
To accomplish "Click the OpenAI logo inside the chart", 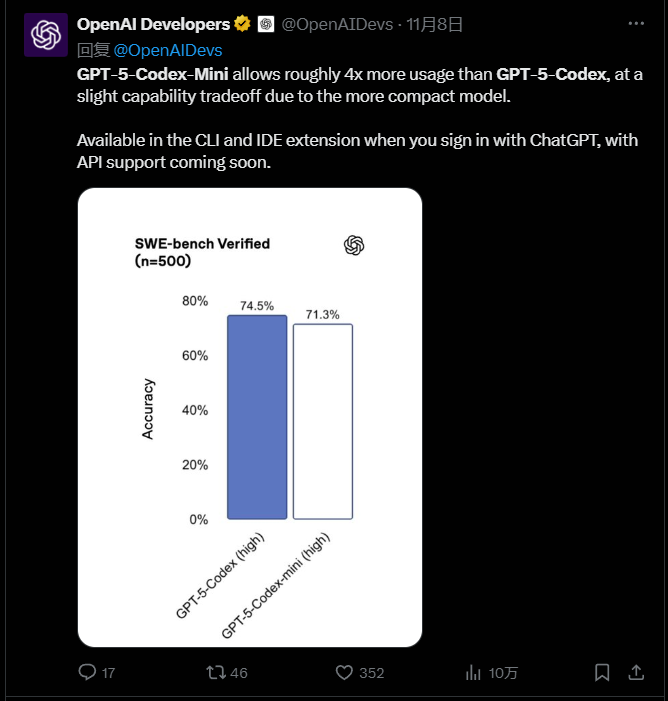I will tap(354, 246).
